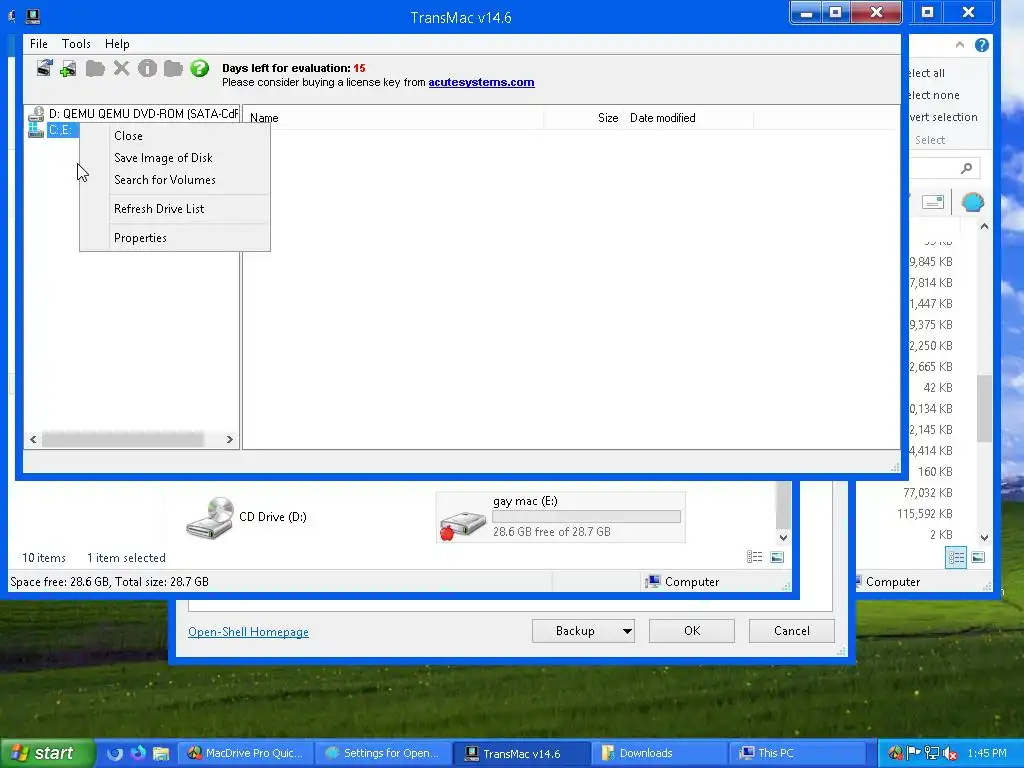Click Invert selection in Downloads ribbon
The width and height of the screenshot is (1024, 768).
[943, 118]
